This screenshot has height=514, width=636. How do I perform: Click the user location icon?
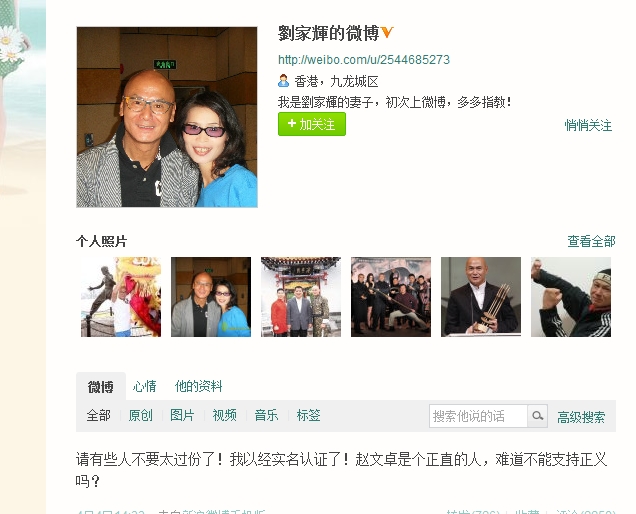click(x=283, y=81)
